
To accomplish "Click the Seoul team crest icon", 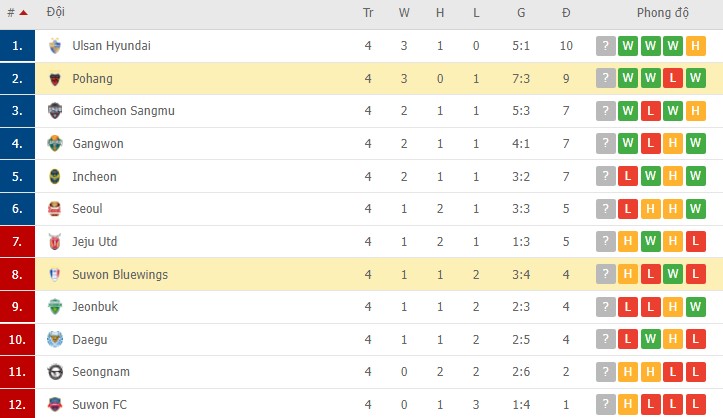I will coord(55,209).
